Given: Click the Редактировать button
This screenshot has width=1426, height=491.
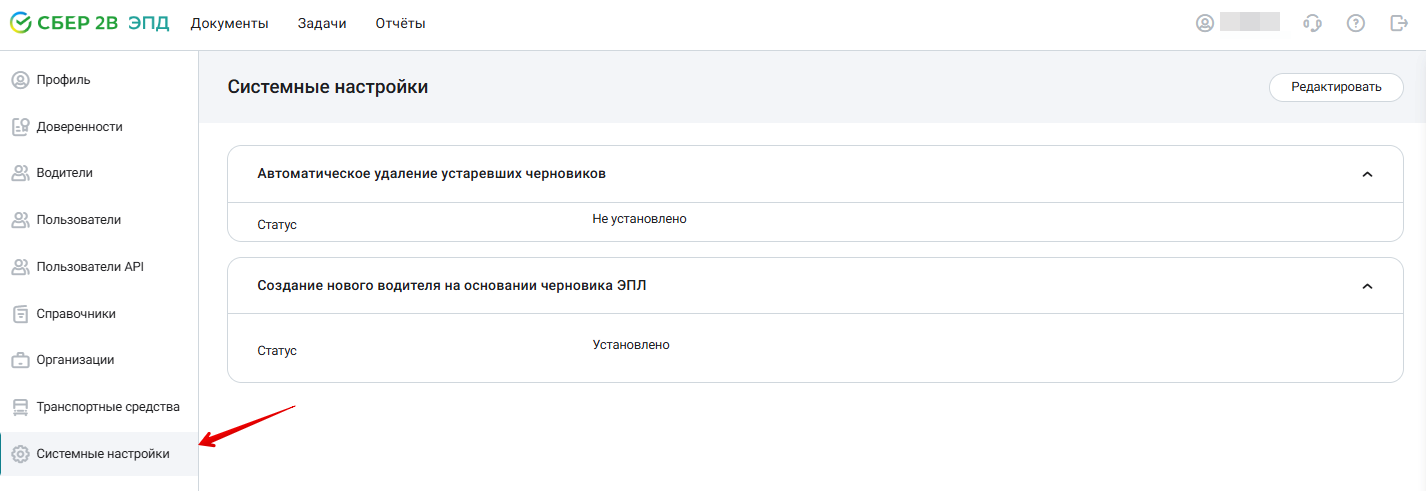Looking at the screenshot, I should click(1336, 87).
